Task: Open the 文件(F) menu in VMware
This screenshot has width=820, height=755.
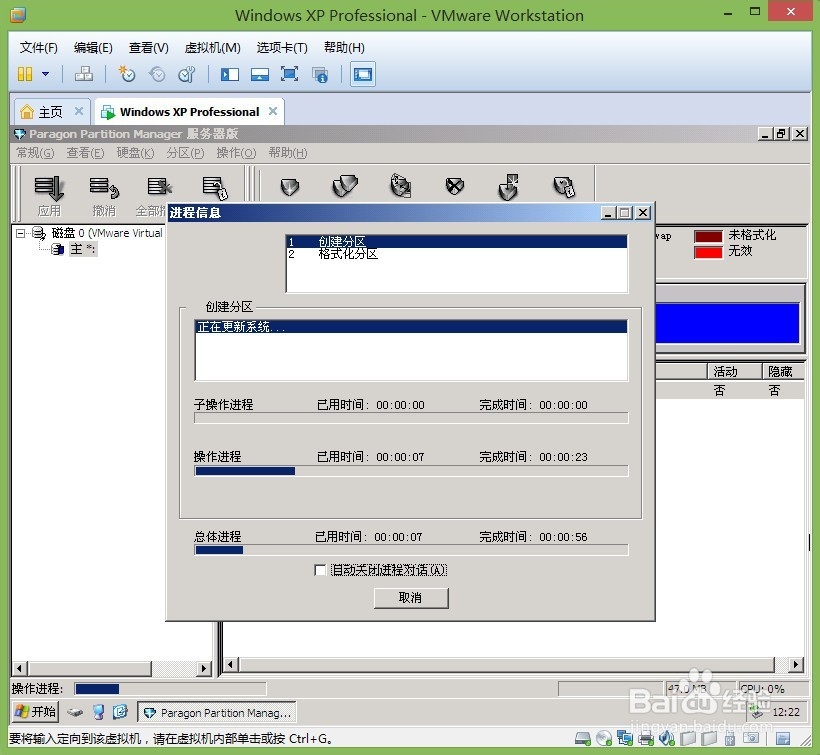Action: pos(39,48)
